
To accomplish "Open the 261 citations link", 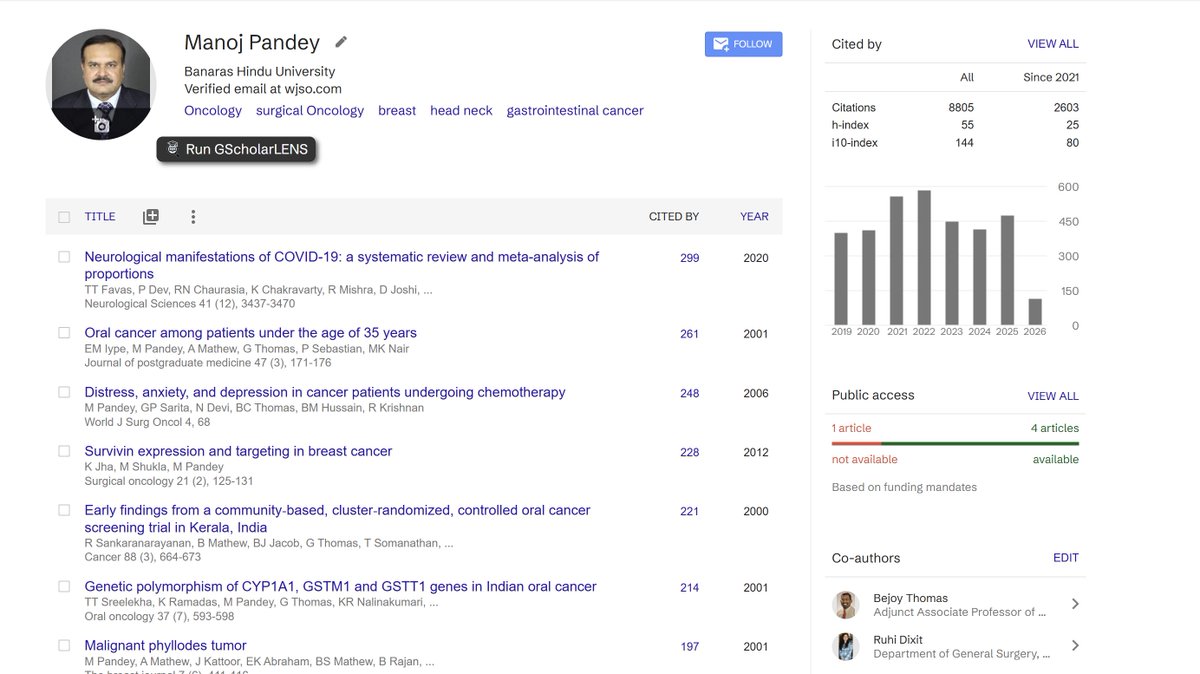I will click(690, 334).
